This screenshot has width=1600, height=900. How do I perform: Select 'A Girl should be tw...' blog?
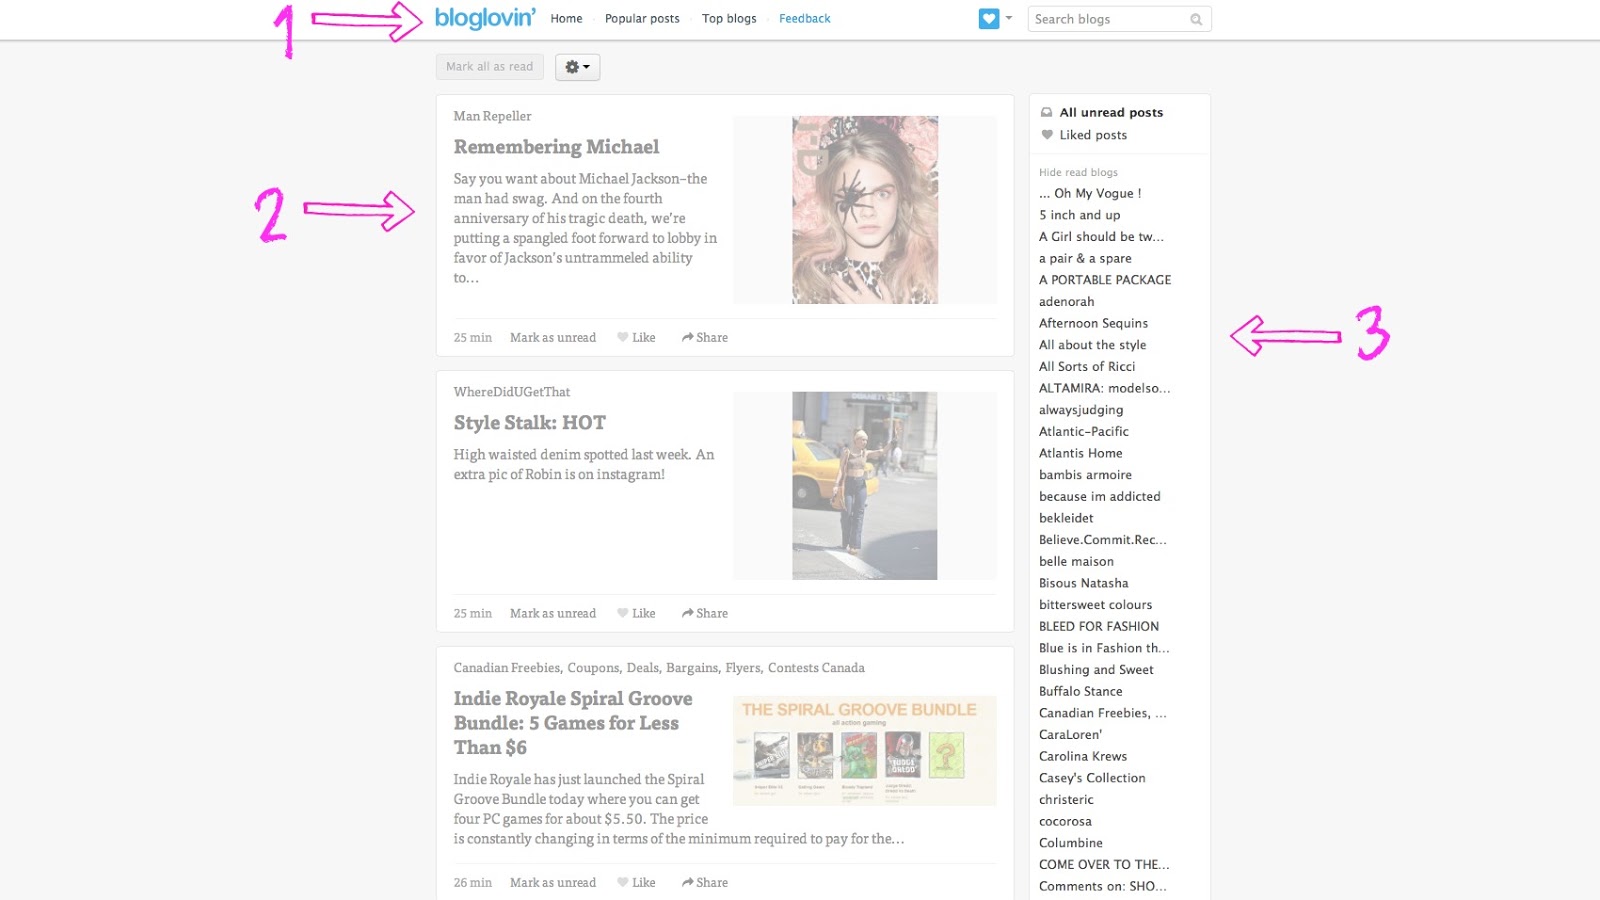click(1101, 237)
